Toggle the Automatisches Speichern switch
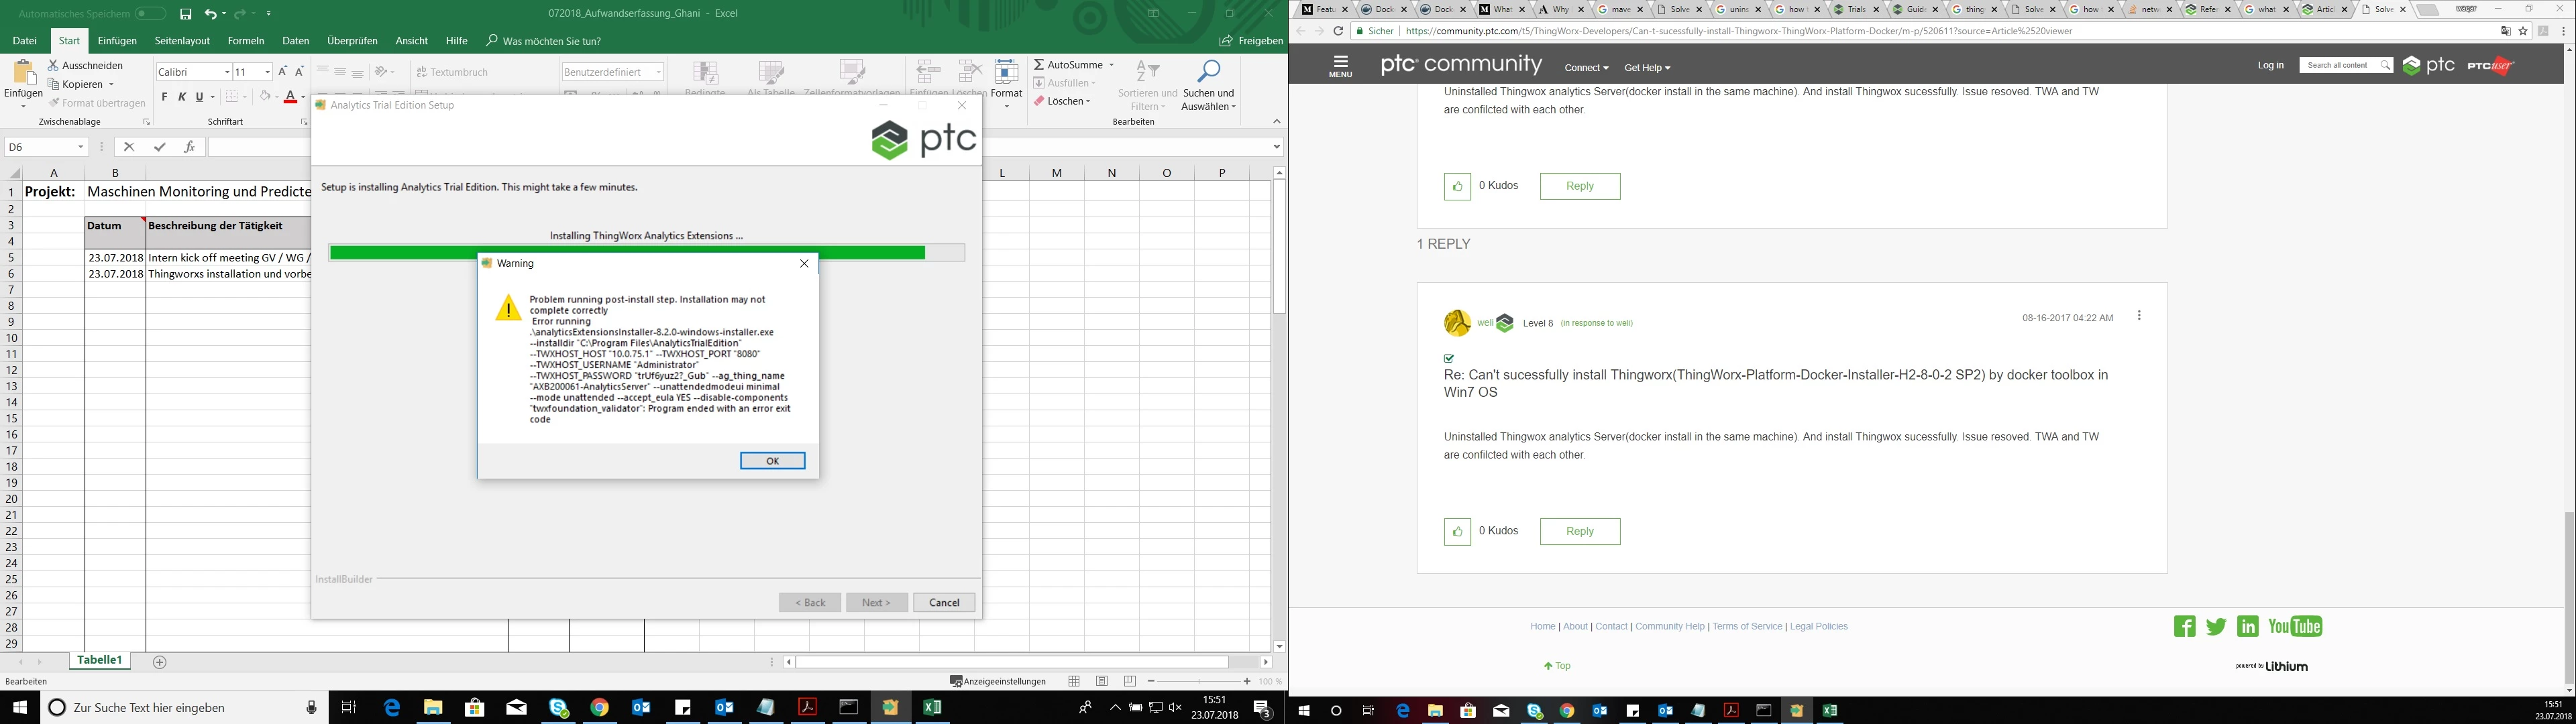The image size is (2576, 724). coord(150,14)
